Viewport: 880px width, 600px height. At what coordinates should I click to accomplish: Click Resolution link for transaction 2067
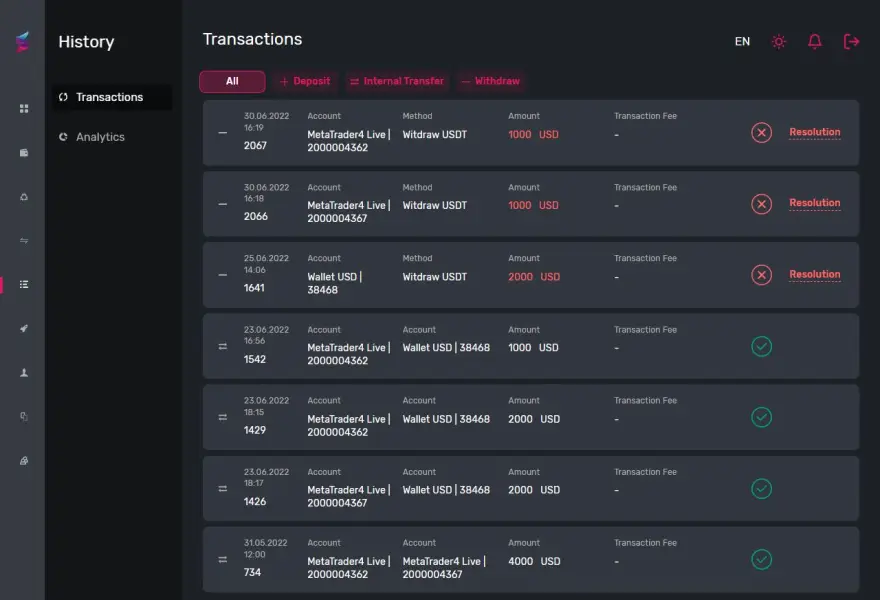pos(814,132)
